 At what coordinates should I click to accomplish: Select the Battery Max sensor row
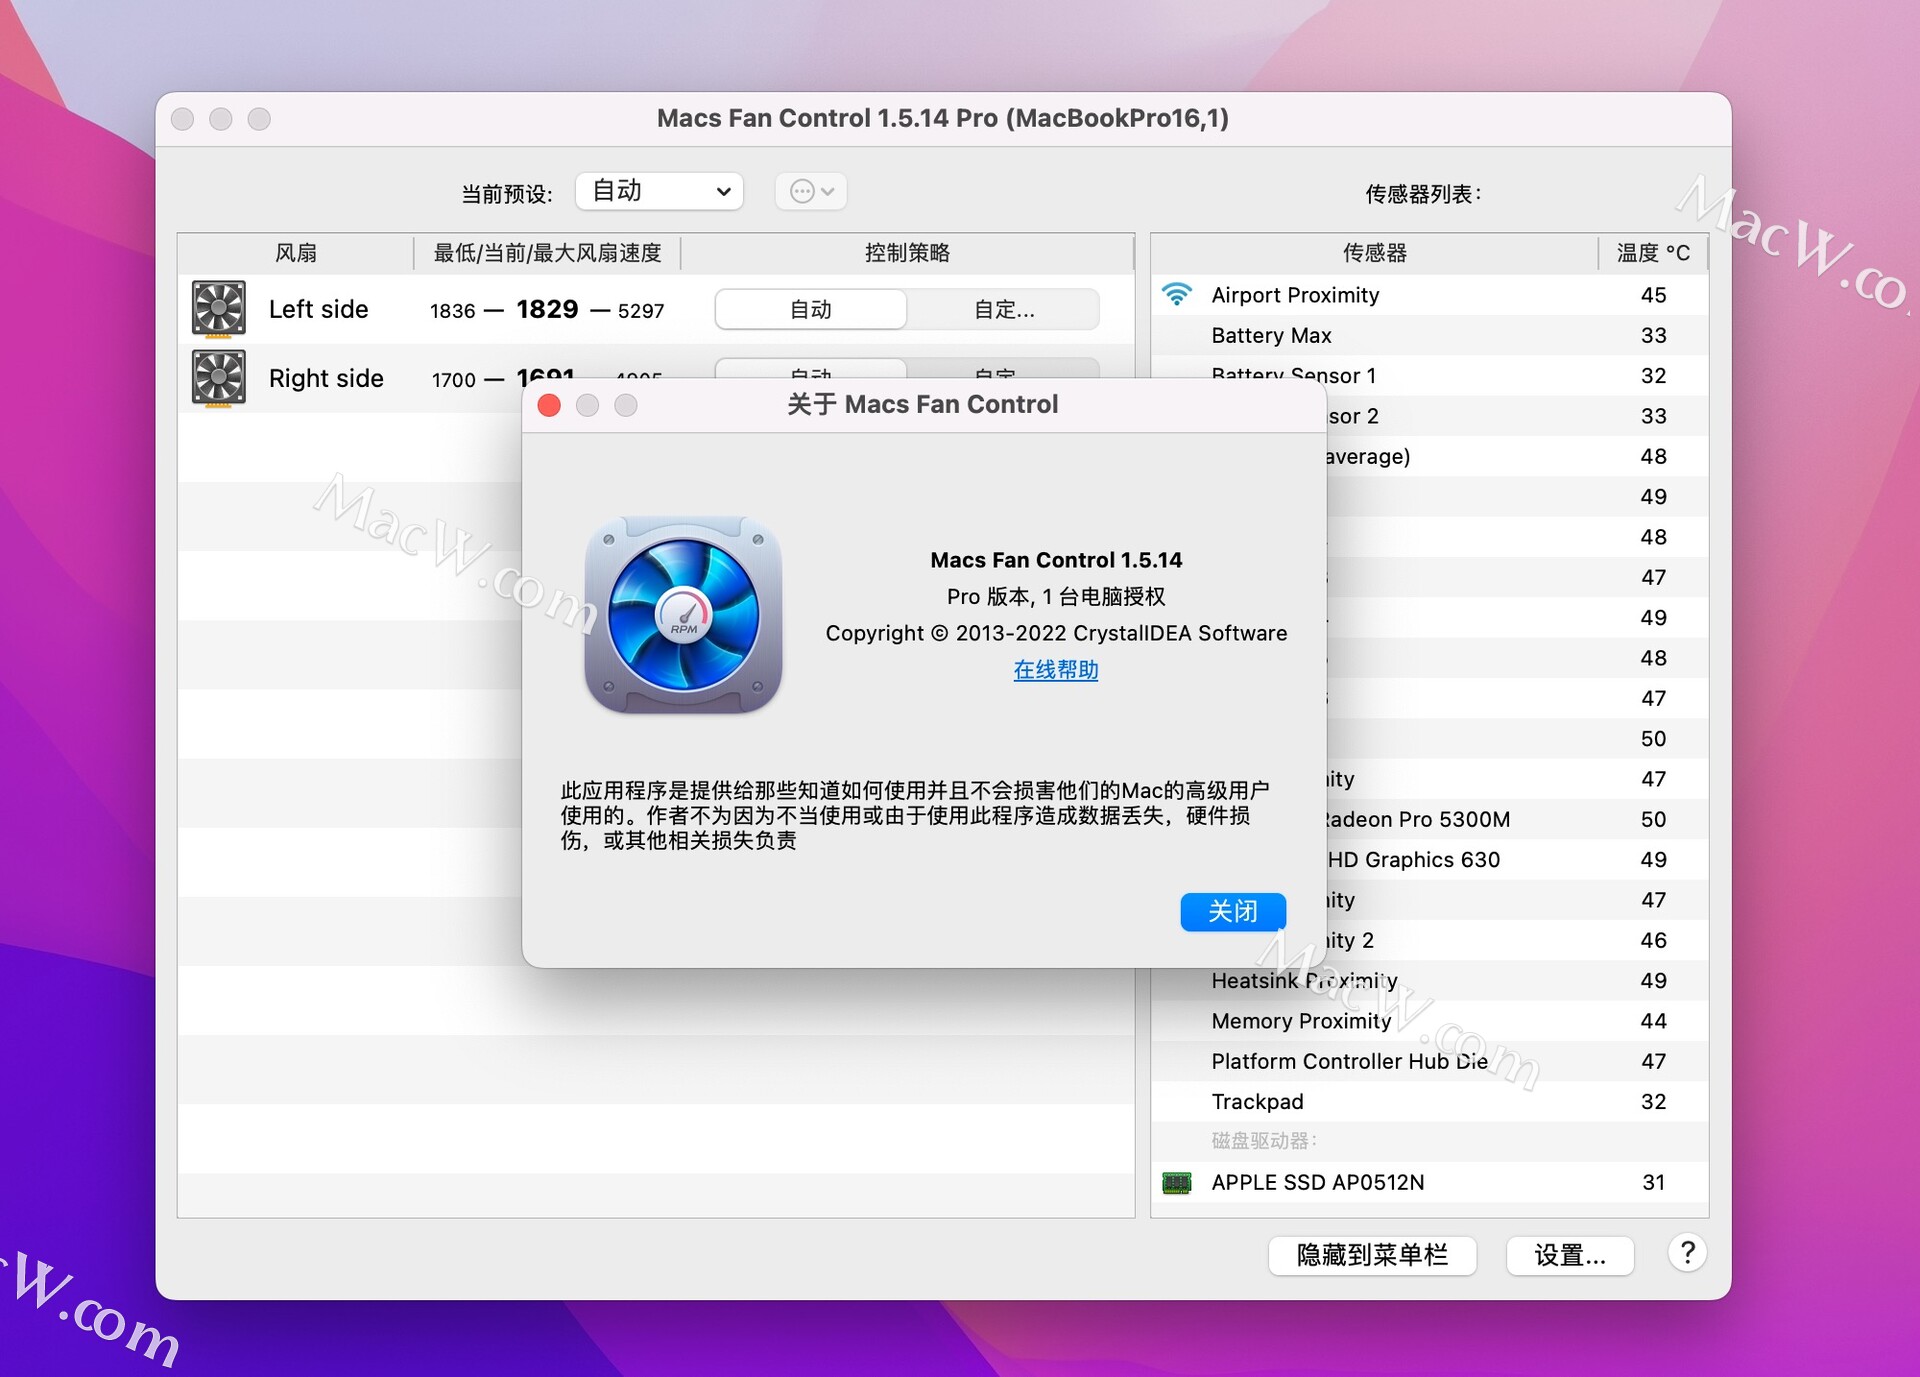pyautogui.click(x=1430, y=335)
